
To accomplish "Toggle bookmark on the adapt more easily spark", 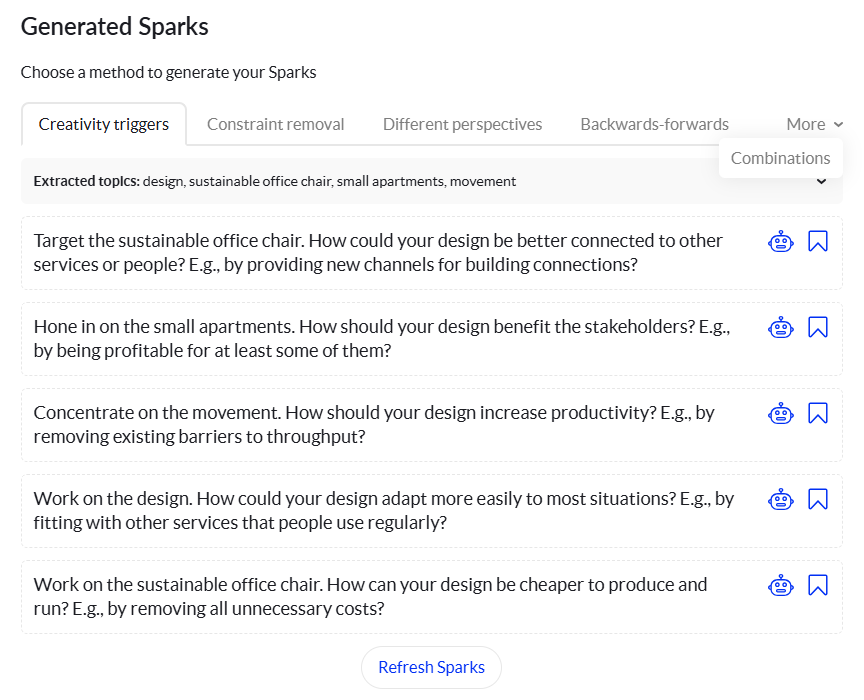I will pos(818,499).
